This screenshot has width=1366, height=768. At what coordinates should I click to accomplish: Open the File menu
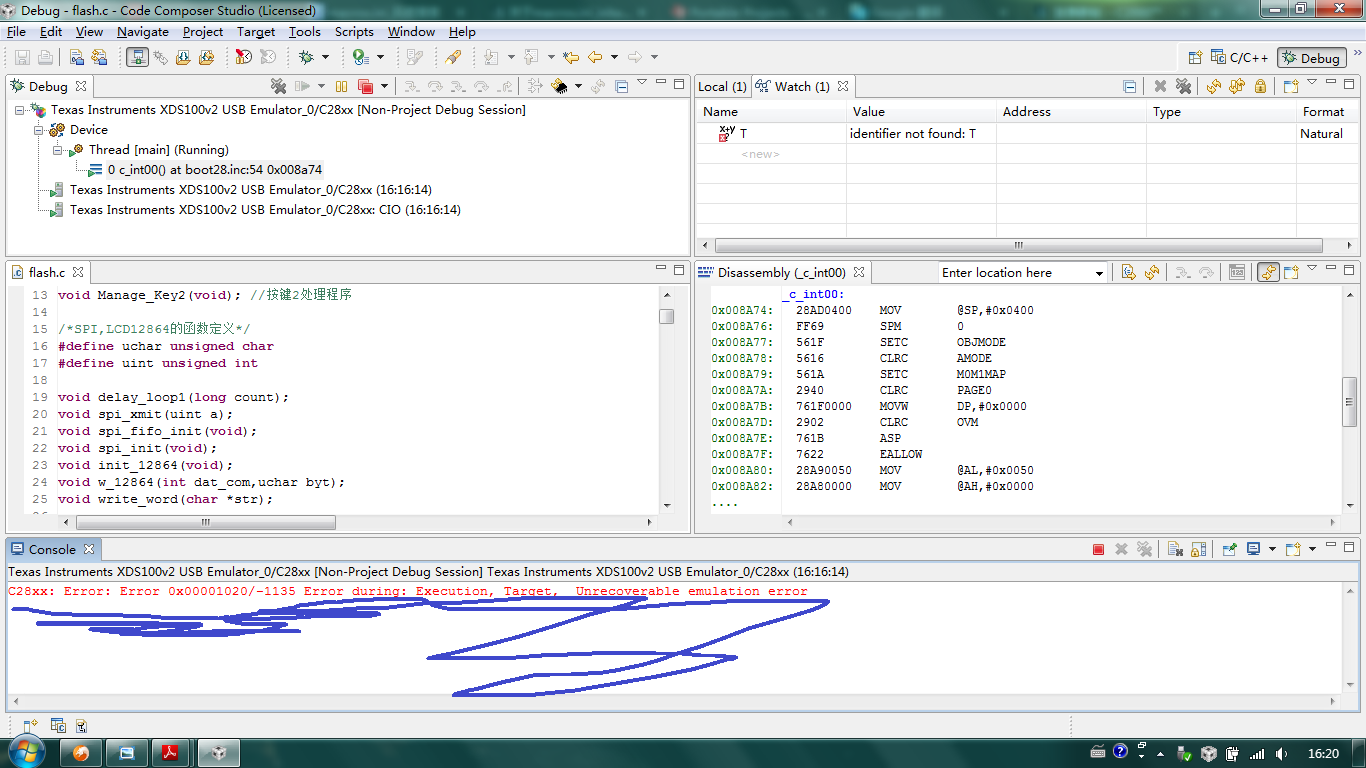click(16, 32)
